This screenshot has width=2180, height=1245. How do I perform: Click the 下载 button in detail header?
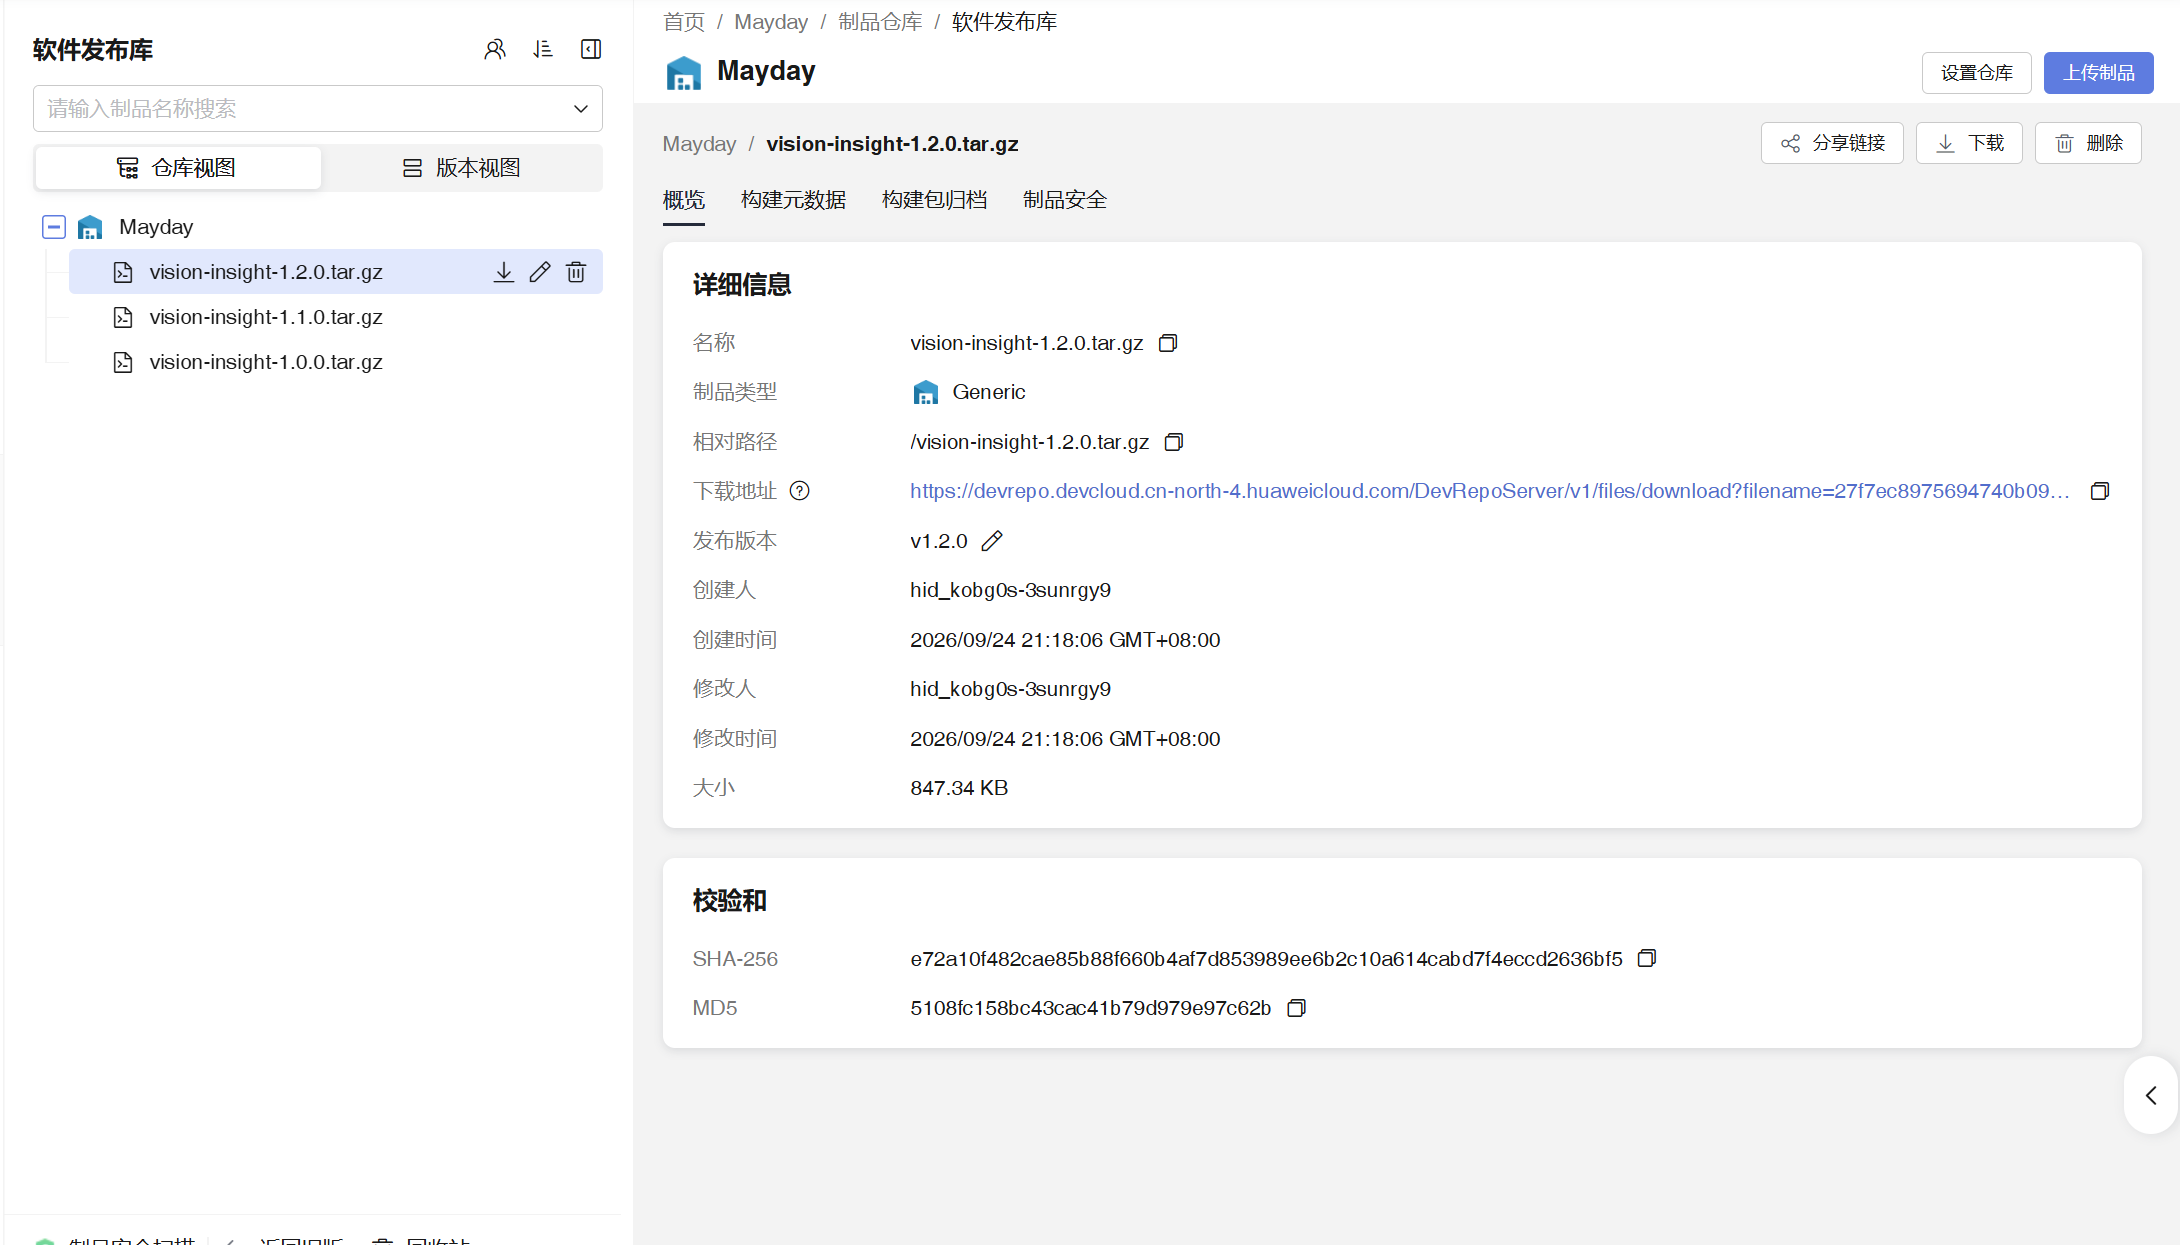(1969, 143)
